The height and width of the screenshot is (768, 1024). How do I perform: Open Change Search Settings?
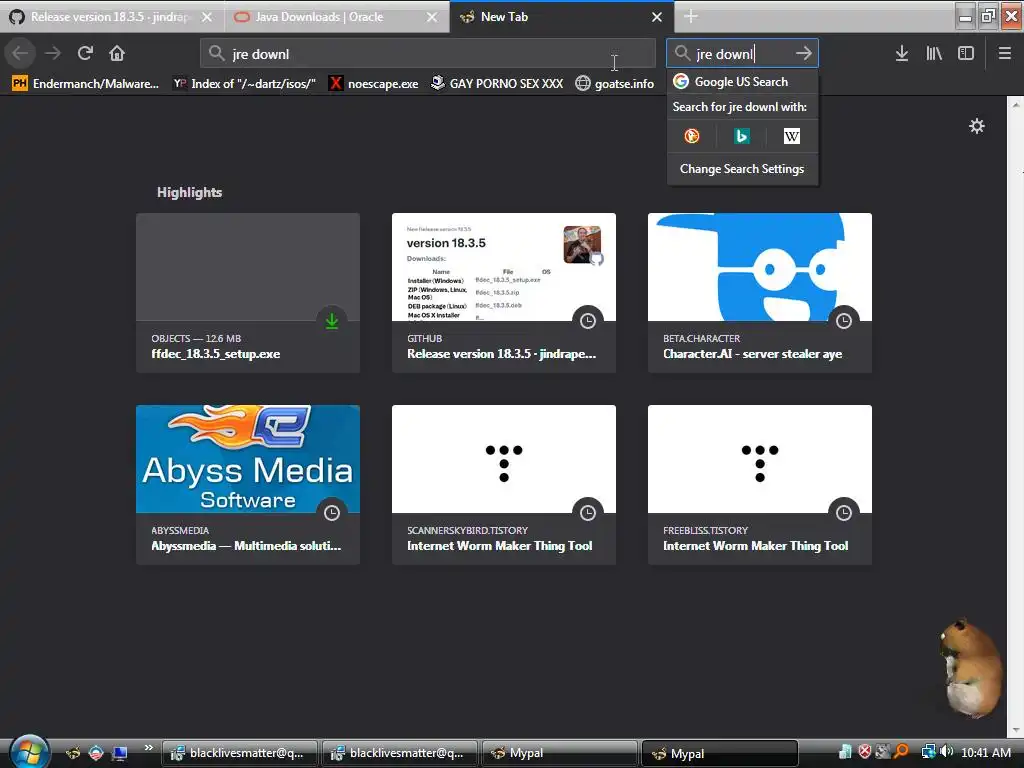pyautogui.click(x=742, y=168)
